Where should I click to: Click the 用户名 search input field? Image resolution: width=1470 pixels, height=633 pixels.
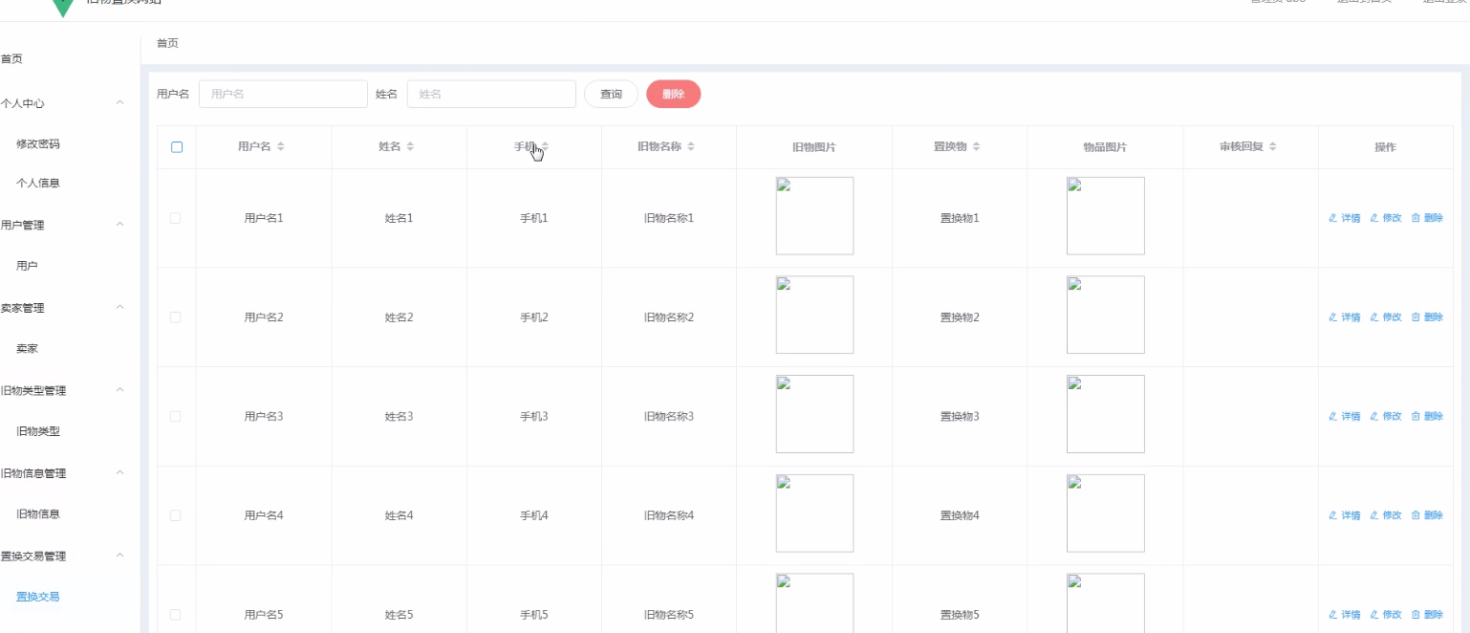283,94
